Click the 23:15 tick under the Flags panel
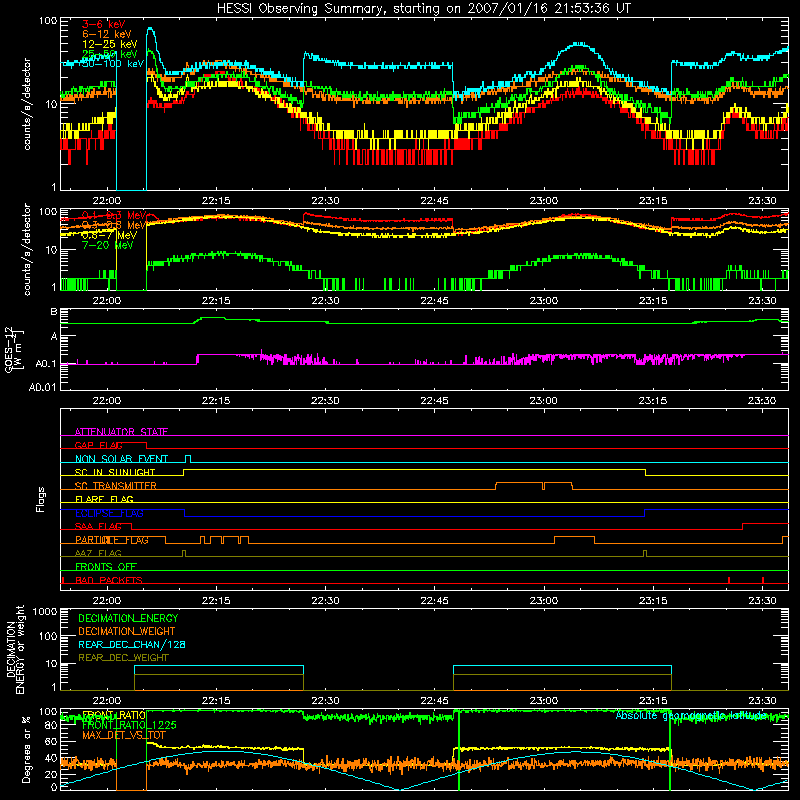 (x=653, y=601)
